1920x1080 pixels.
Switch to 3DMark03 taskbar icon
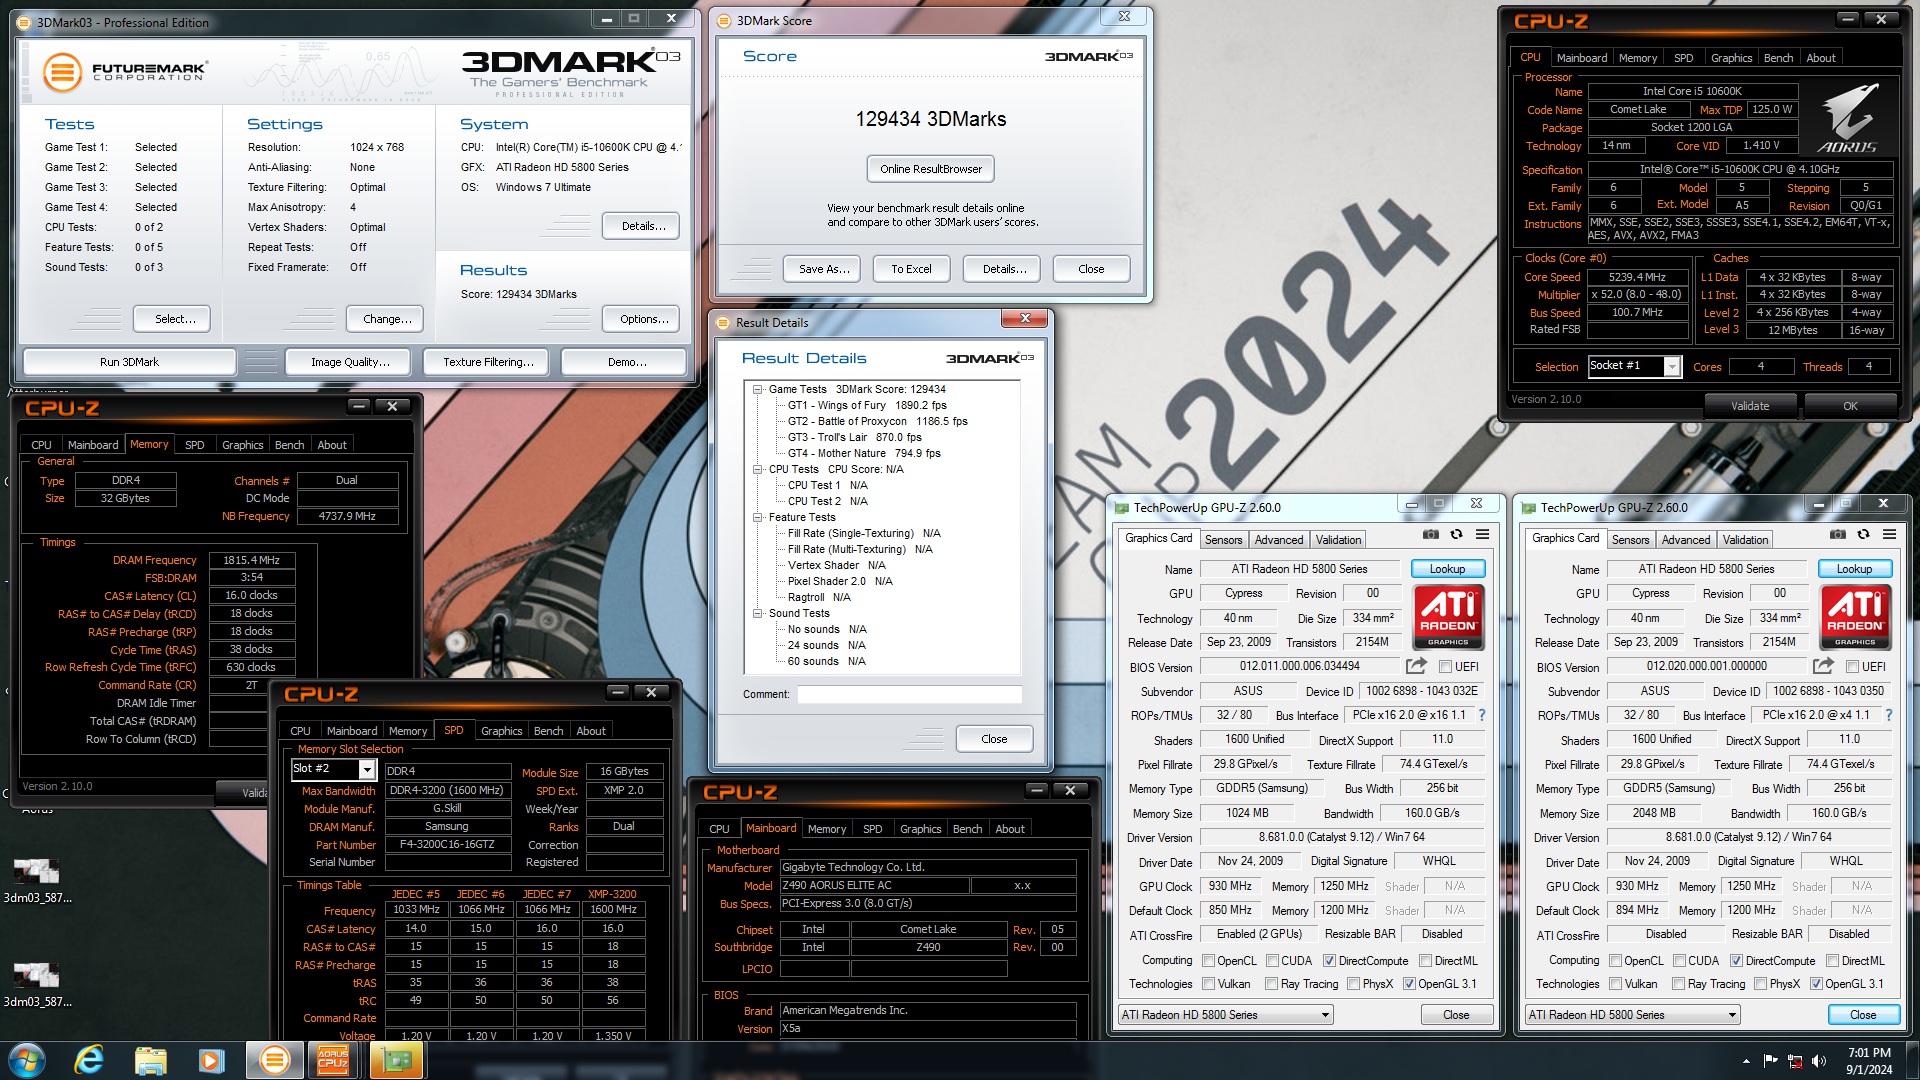[274, 1059]
